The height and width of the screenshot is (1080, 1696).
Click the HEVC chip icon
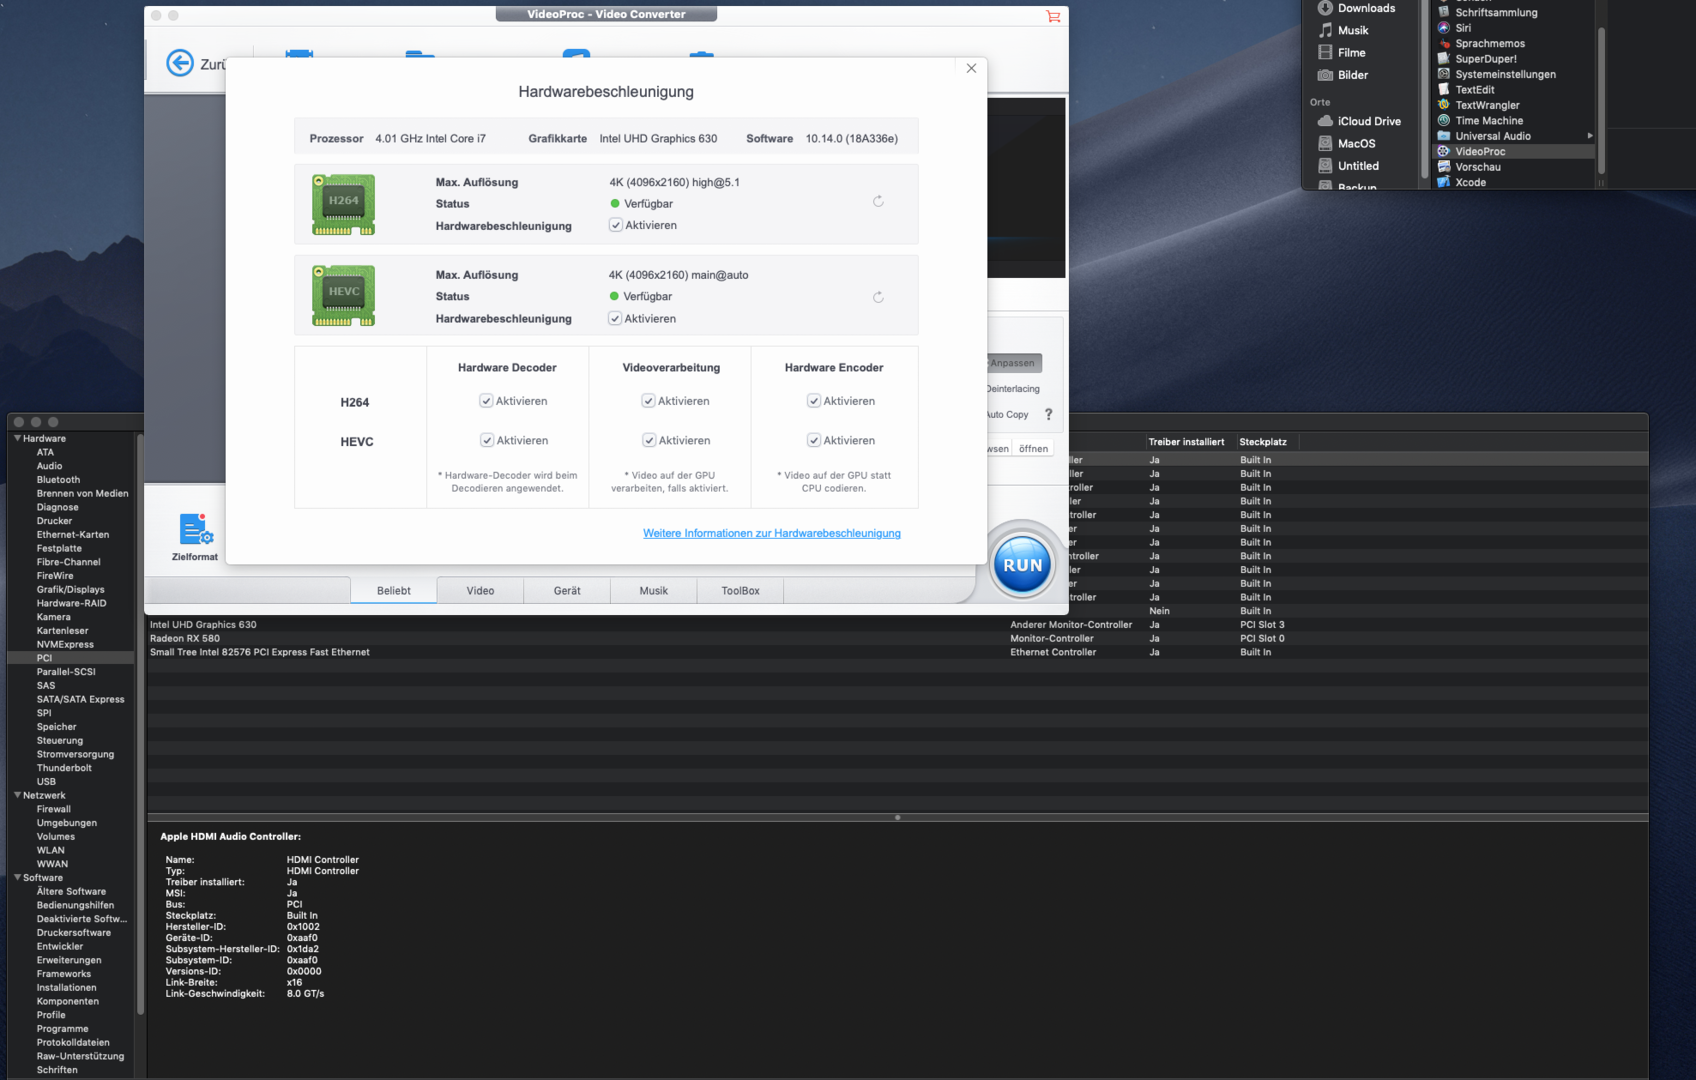343,295
